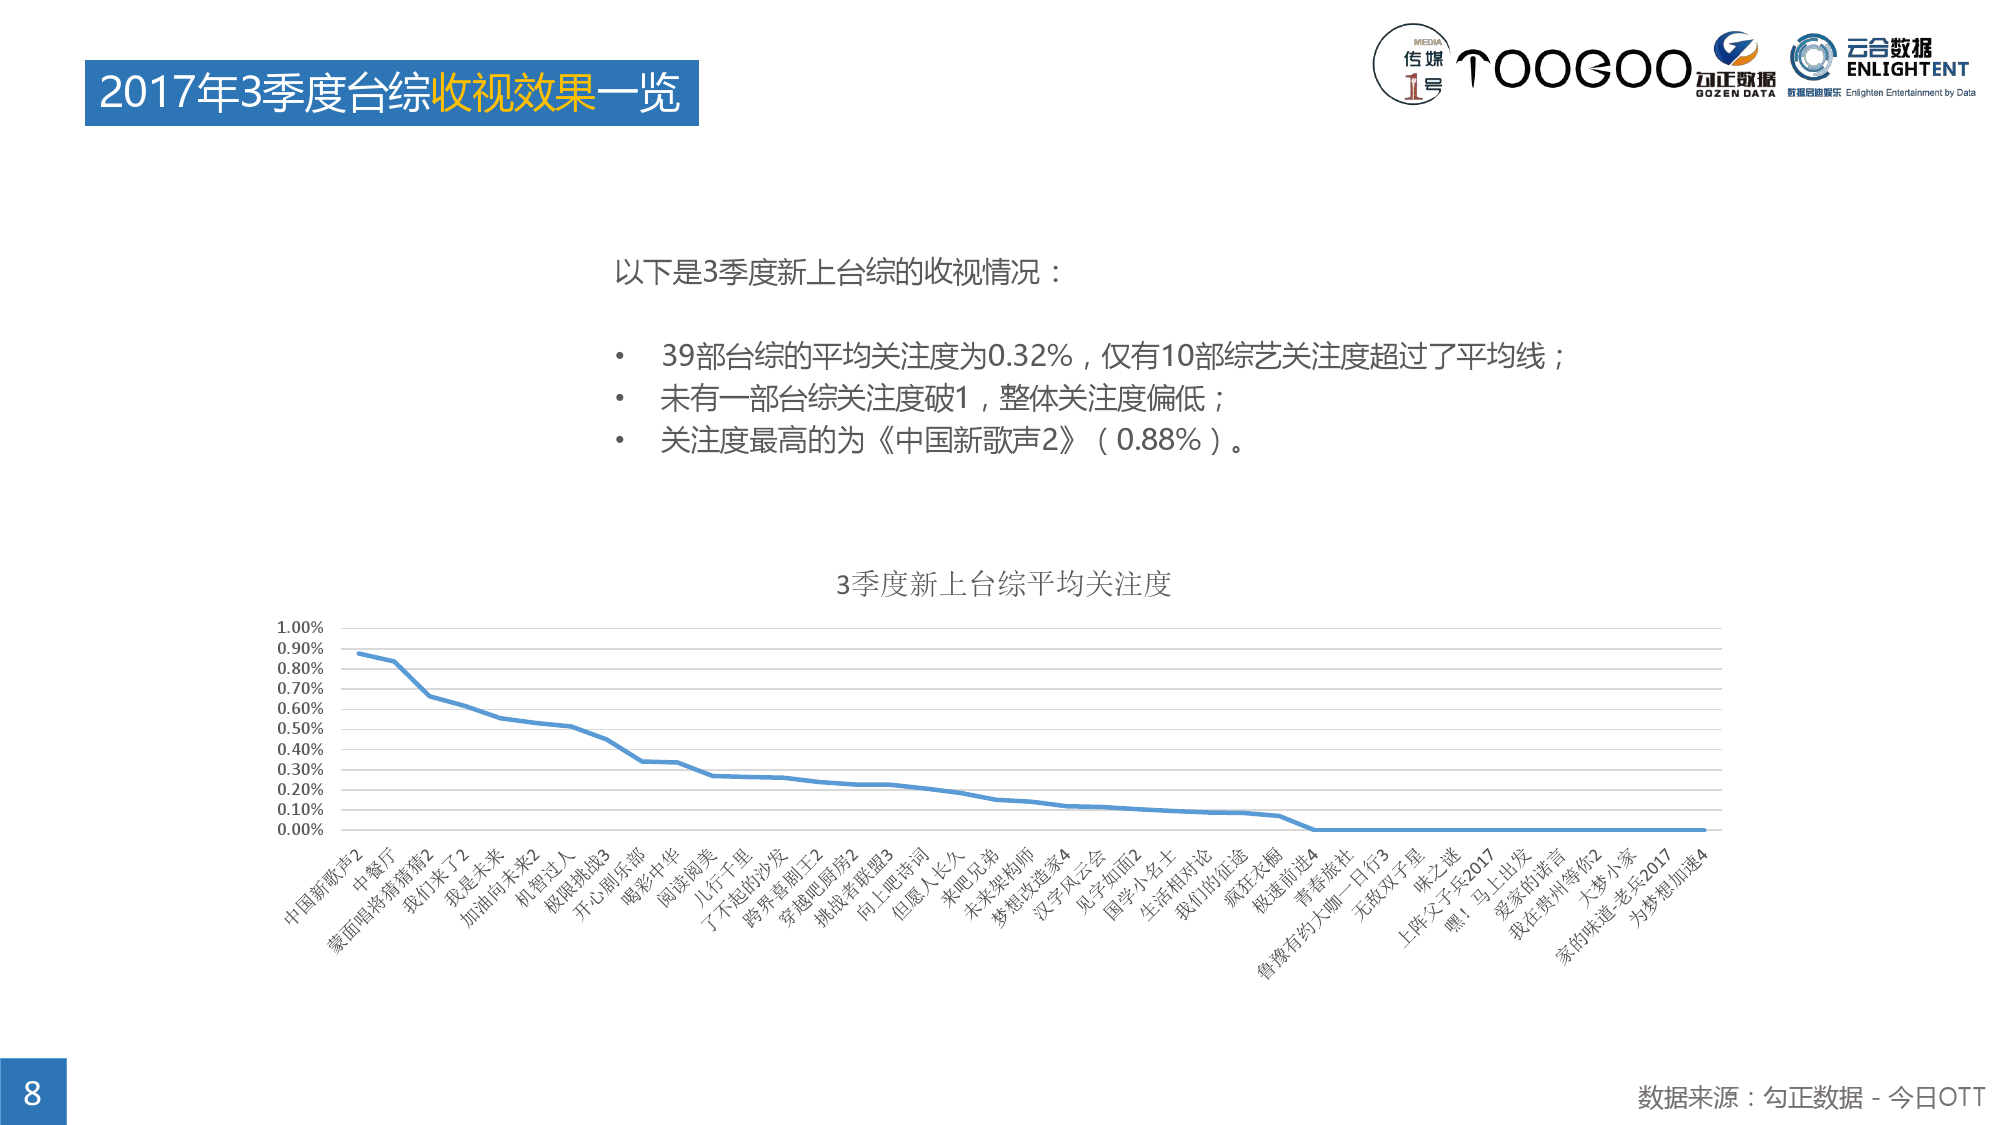The height and width of the screenshot is (1125, 2000).
Task: Click the 云合数据 ENLIGHTENT brand text
Action: pyautogui.click(x=1906, y=59)
